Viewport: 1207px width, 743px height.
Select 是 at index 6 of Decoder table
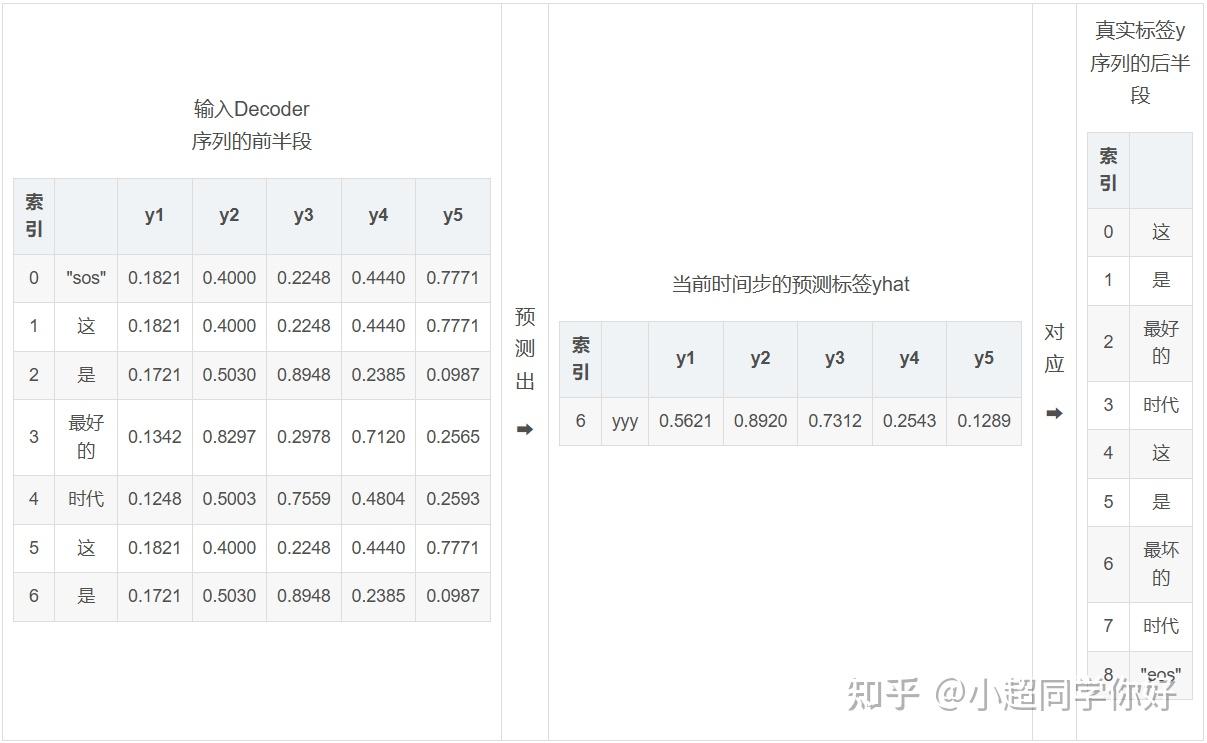click(86, 596)
